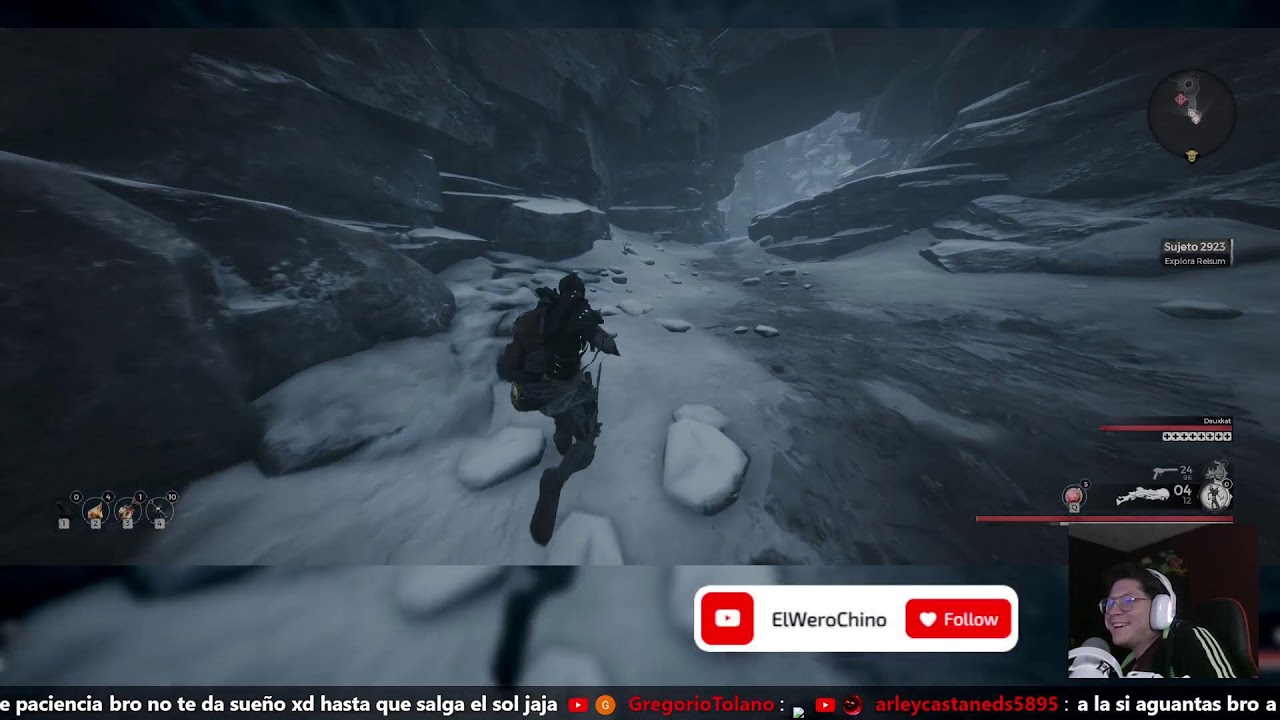Click the white player marker on minimap
Image resolution: width=1280 pixels, height=720 pixels.
[x=1193, y=116]
